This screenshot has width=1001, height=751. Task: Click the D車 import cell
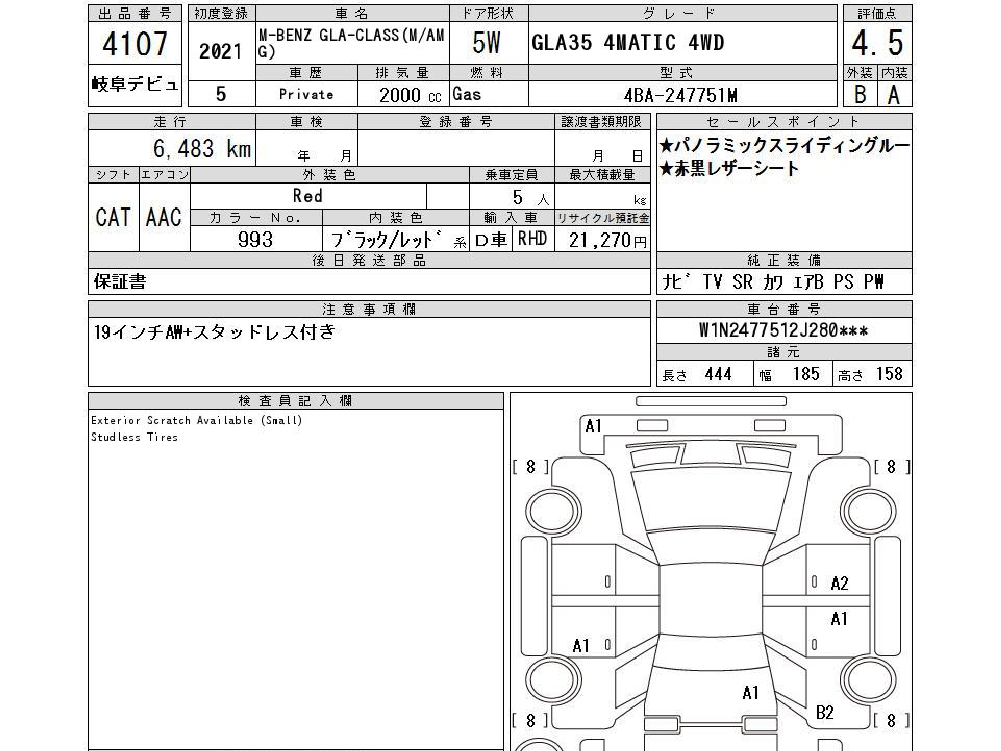(491, 239)
